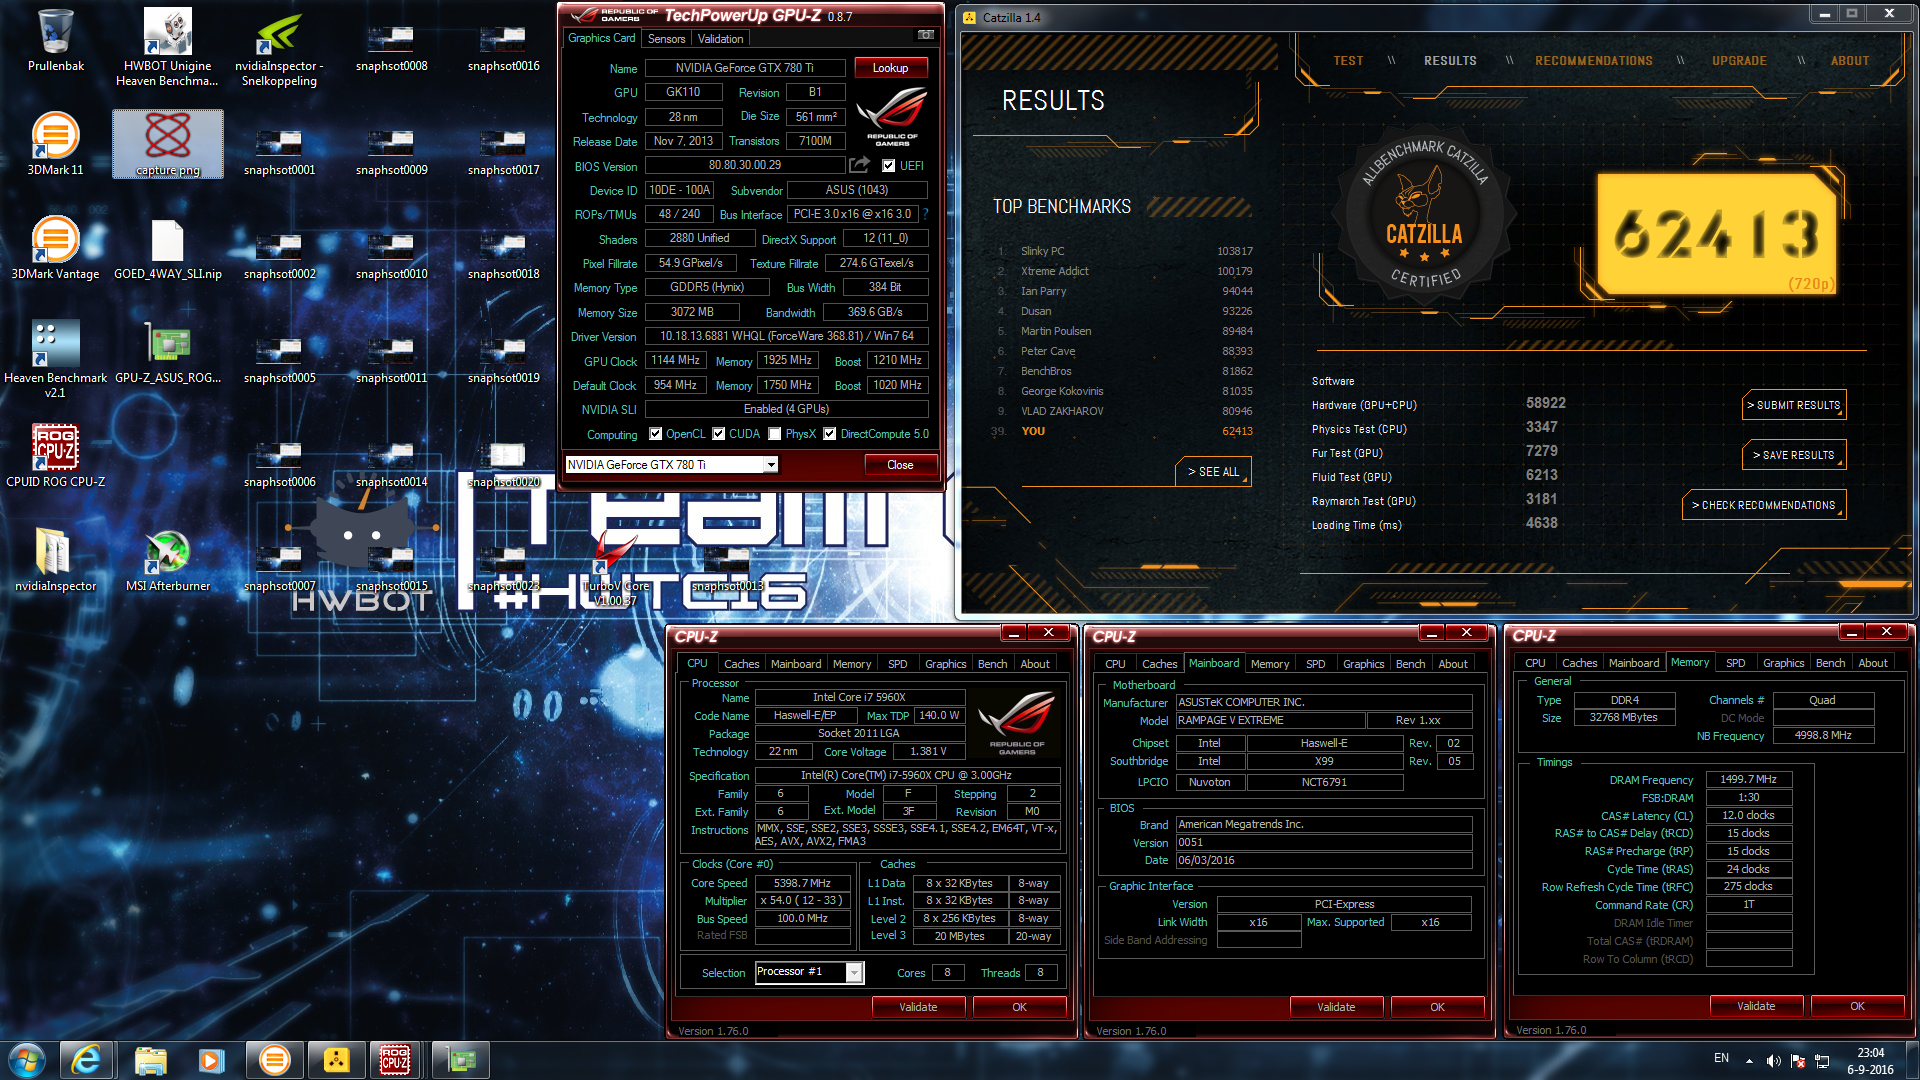The image size is (1920, 1080).
Task: Select the snaphsot0001 desktop file
Action: click(279, 150)
